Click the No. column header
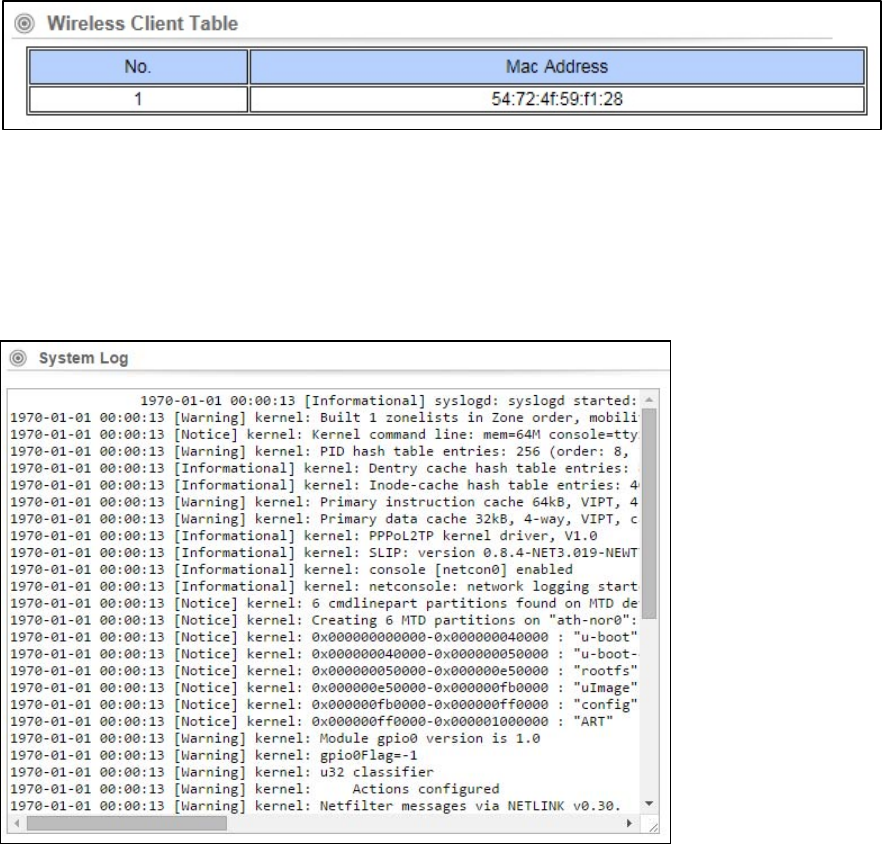This screenshot has height=844, width=882. point(138,66)
